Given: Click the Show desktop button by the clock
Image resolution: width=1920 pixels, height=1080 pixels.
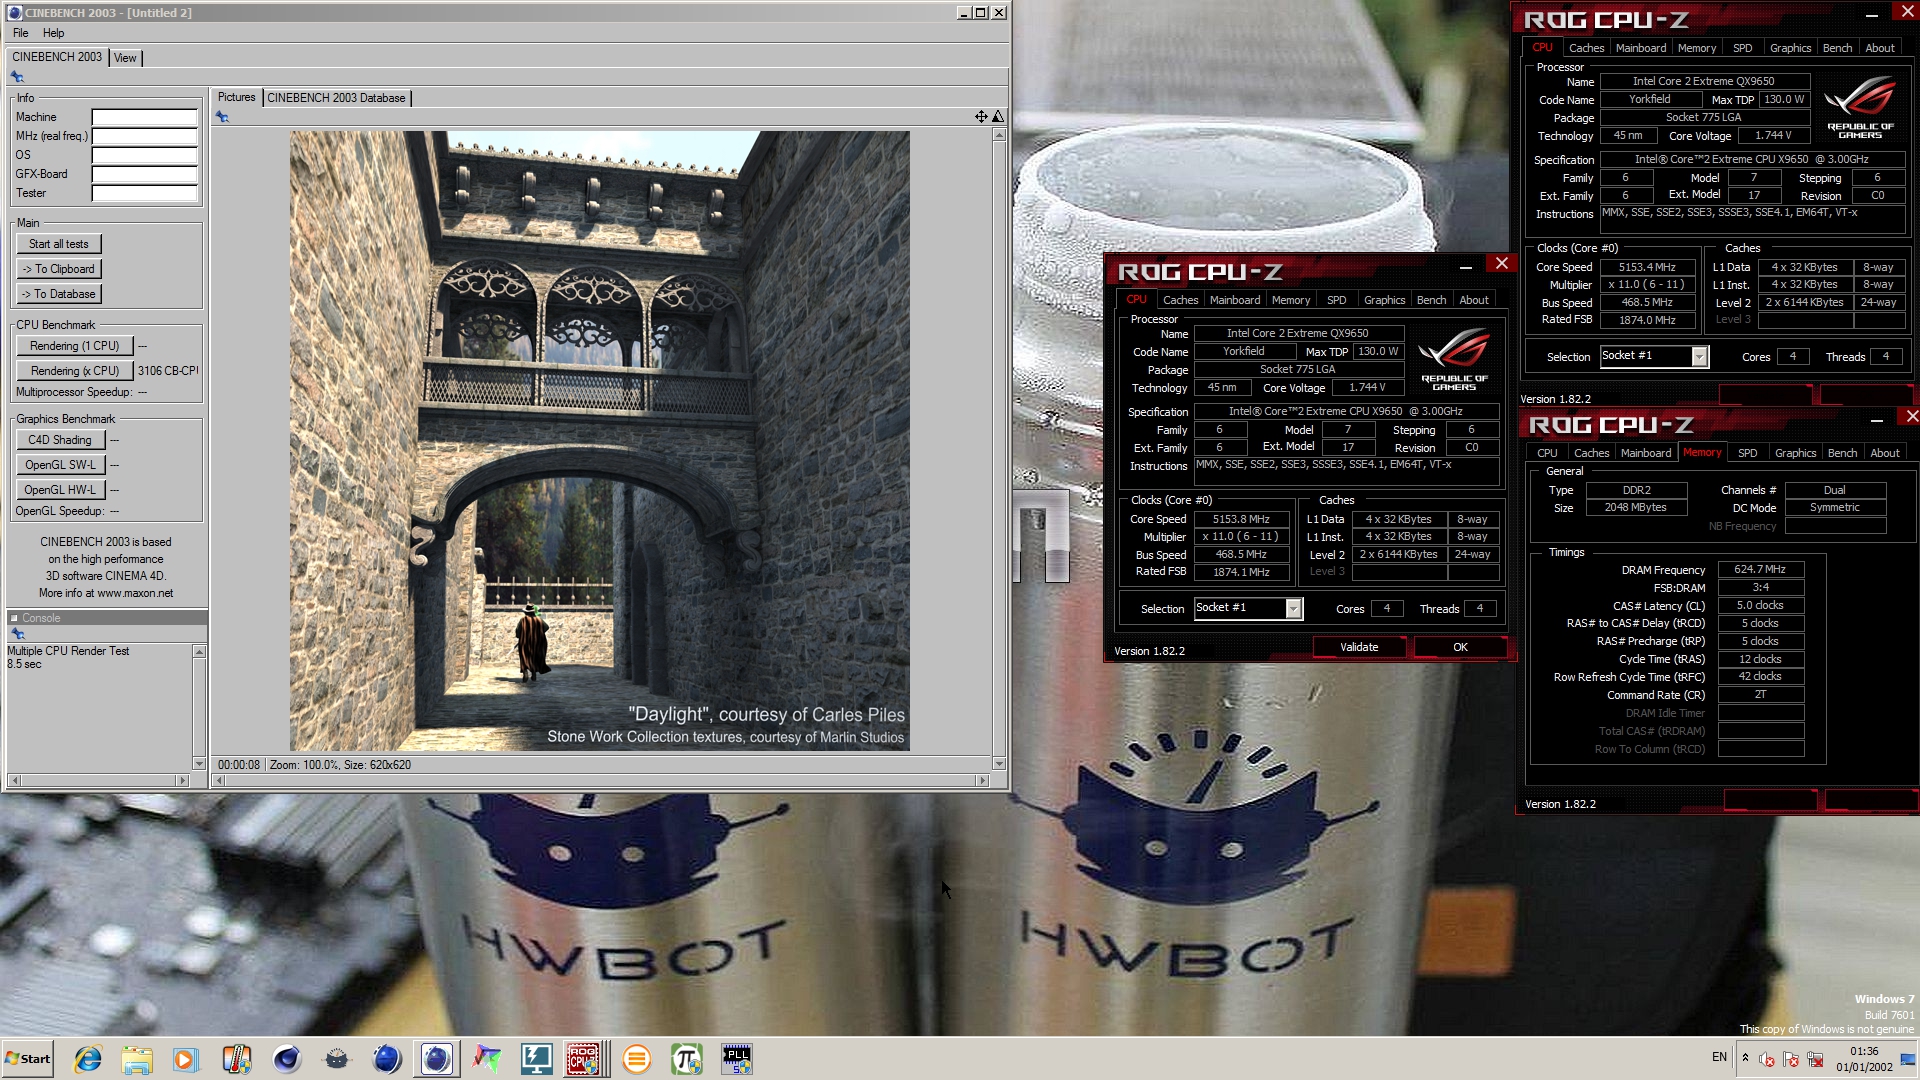Looking at the screenshot, I should [x=1908, y=1059].
